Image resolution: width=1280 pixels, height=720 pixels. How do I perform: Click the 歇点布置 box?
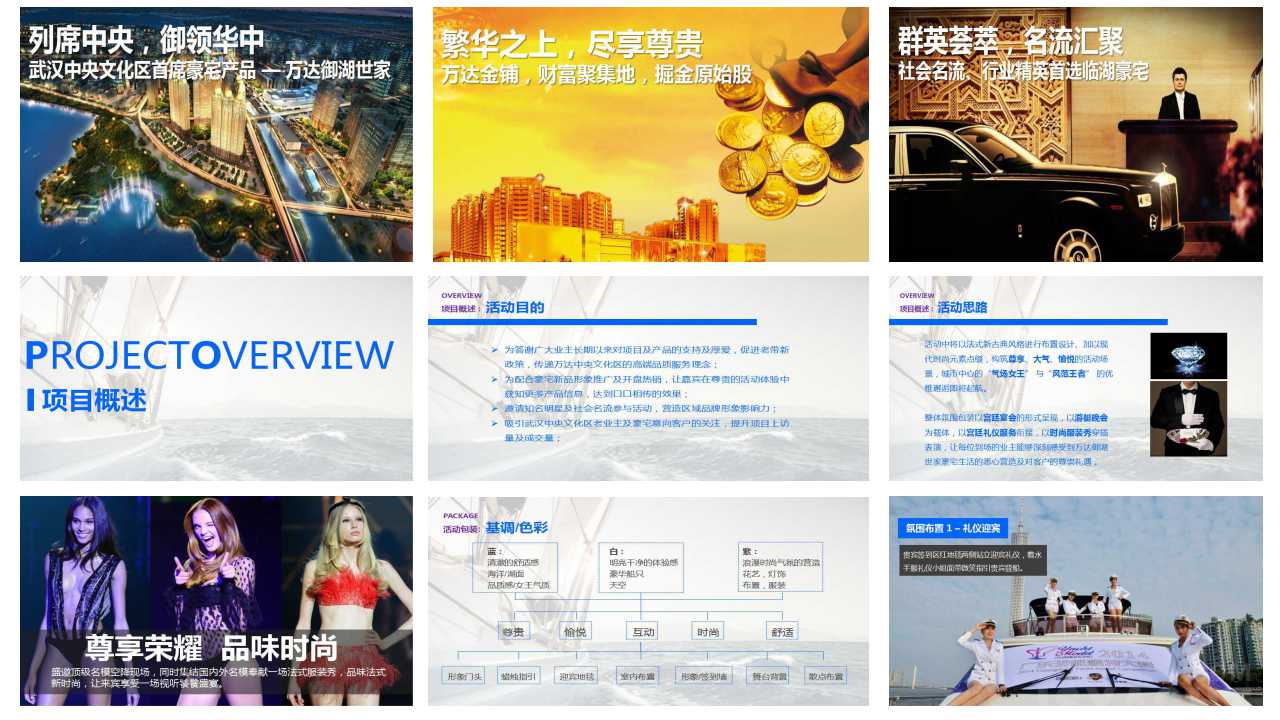tap(826, 676)
